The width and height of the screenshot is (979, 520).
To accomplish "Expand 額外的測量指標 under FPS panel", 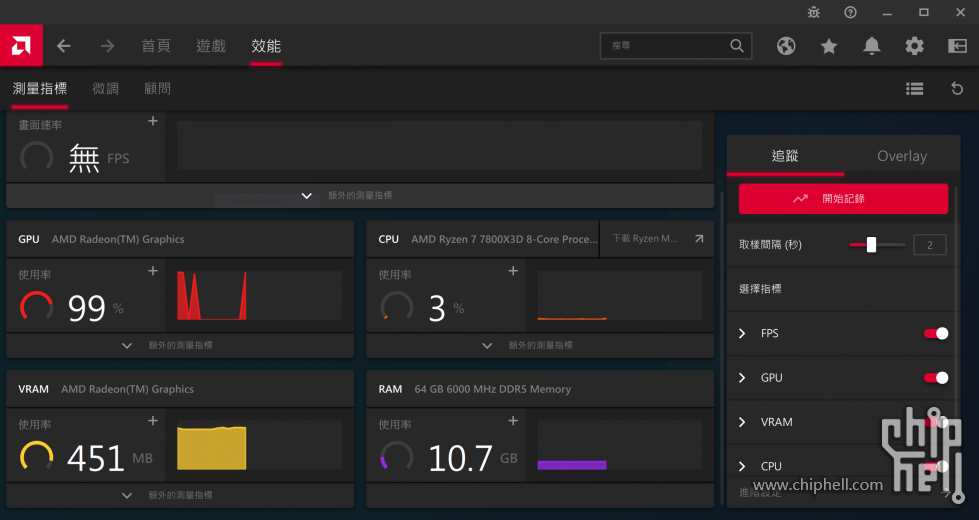I will [x=360, y=195].
